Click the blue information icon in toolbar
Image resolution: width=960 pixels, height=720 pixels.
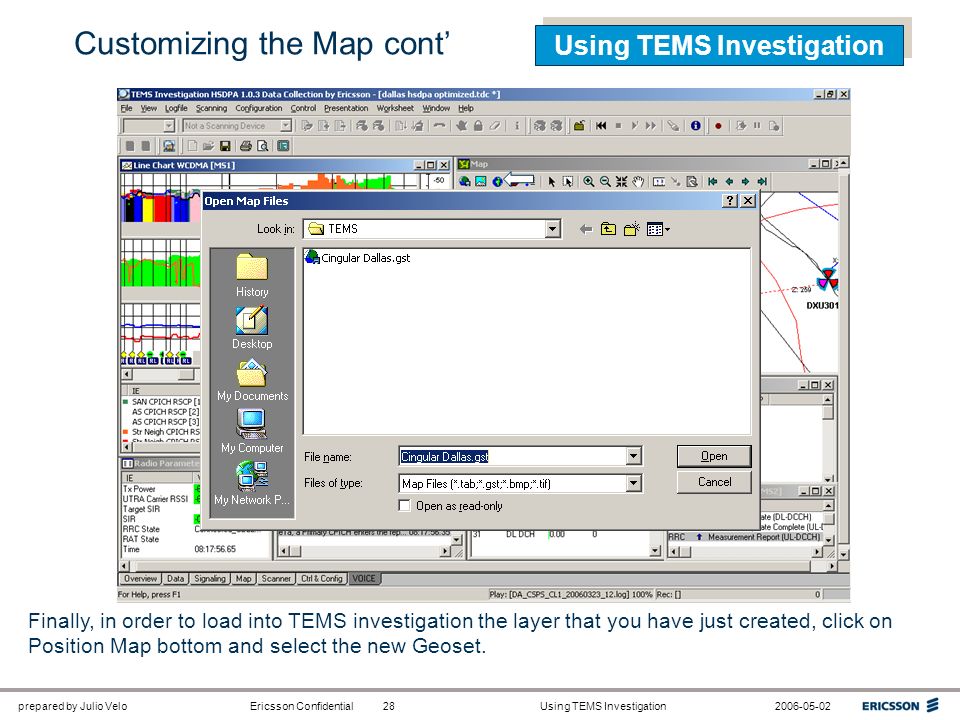click(696, 126)
